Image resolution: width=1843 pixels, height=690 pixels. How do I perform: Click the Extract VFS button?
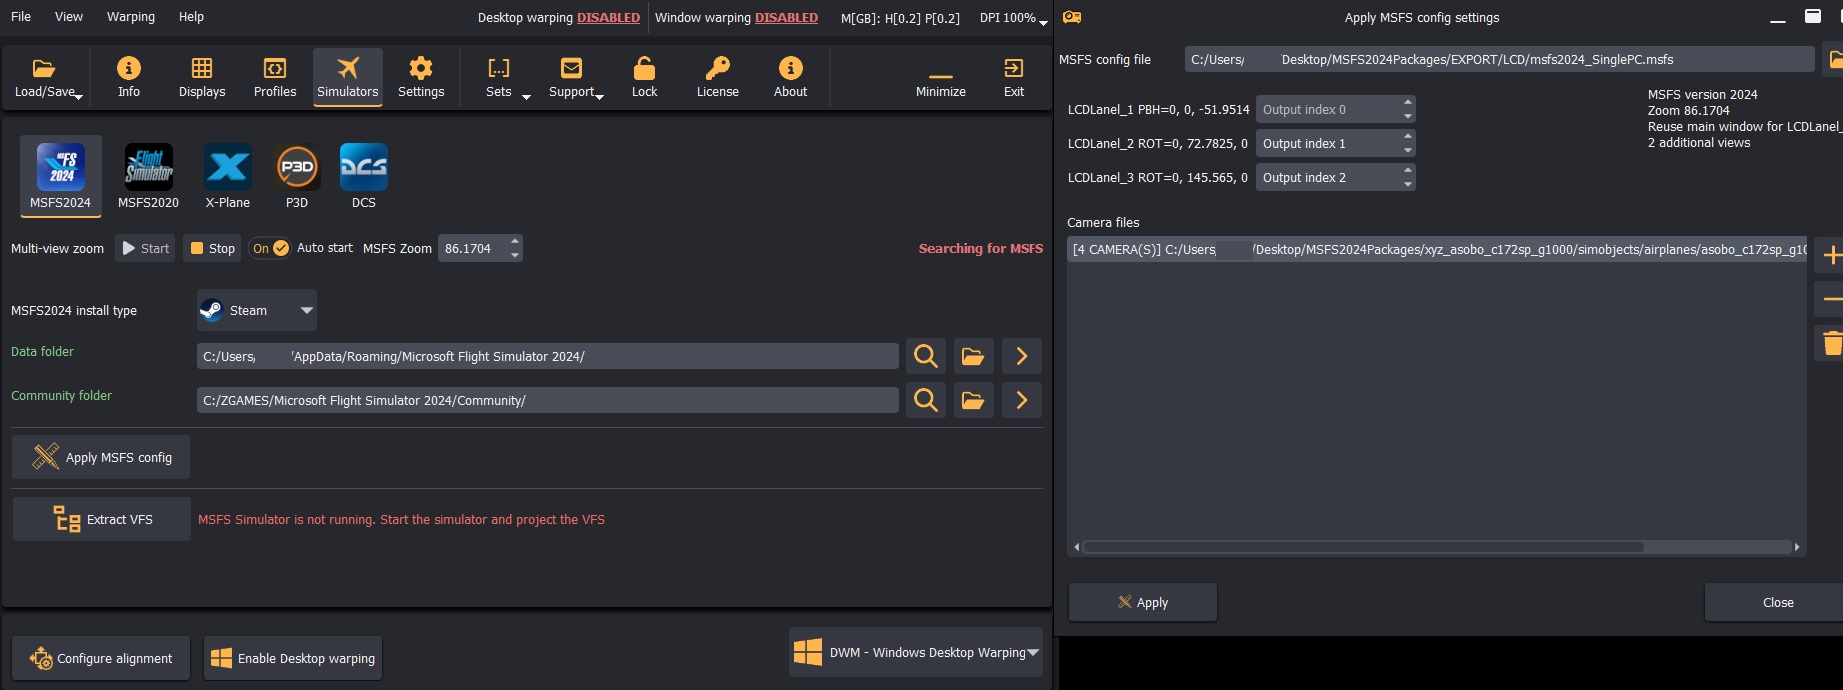[x=102, y=519]
